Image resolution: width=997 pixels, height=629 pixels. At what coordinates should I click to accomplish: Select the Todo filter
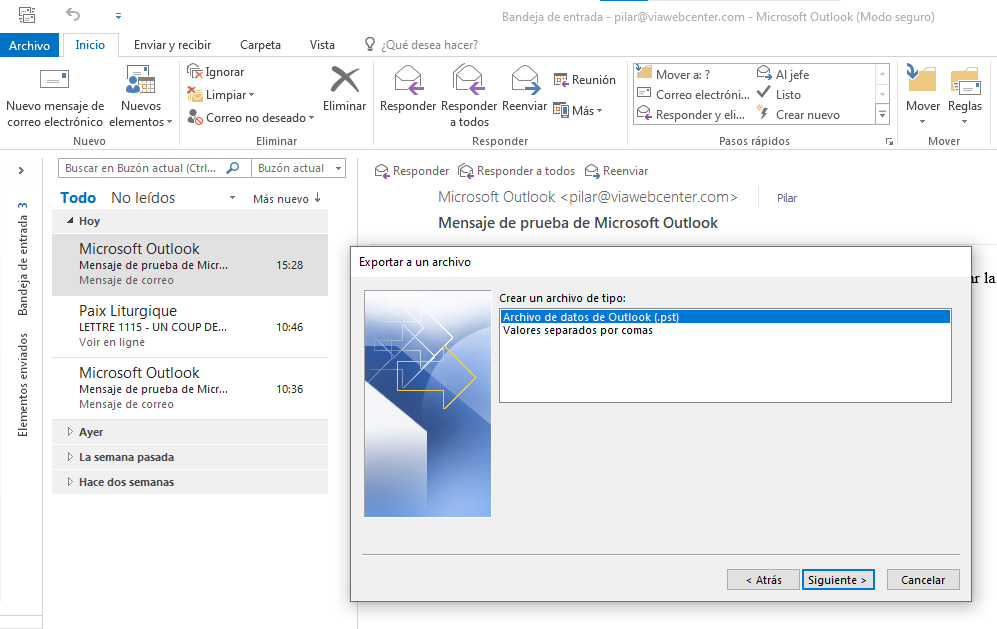pos(78,198)
